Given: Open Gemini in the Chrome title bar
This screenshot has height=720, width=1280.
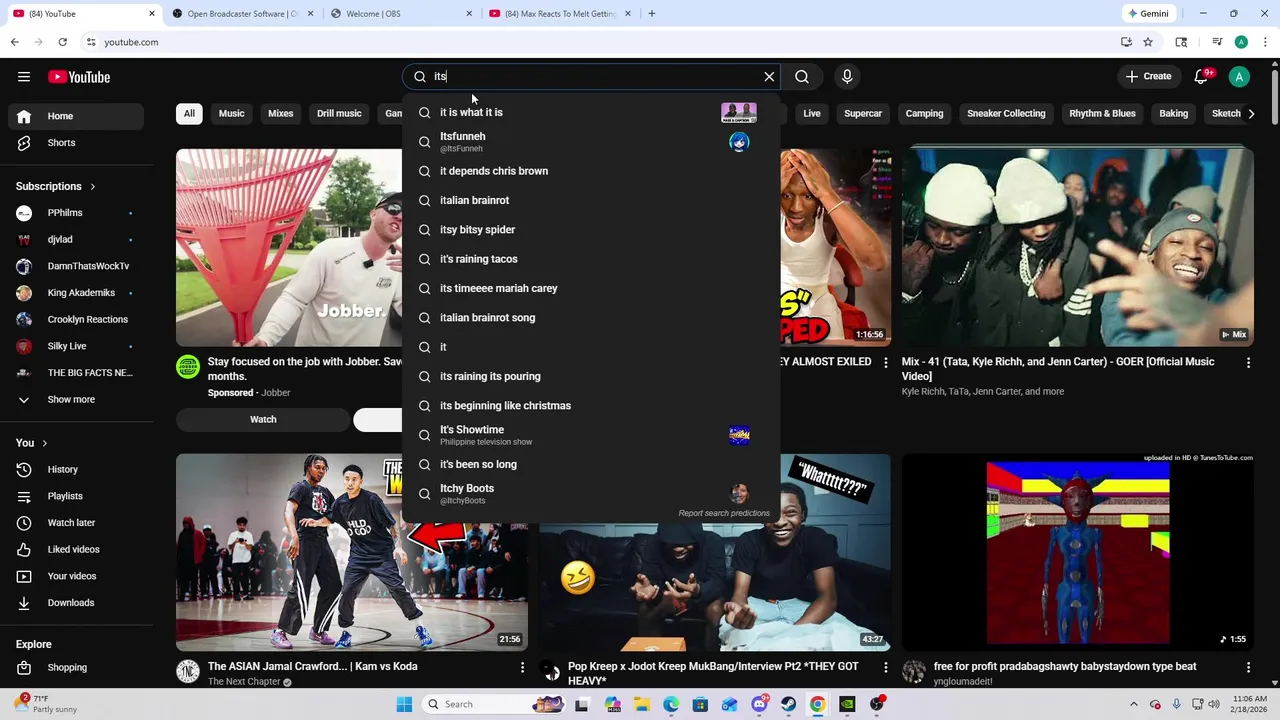Looking at the screenshot, I should 1147,14.
